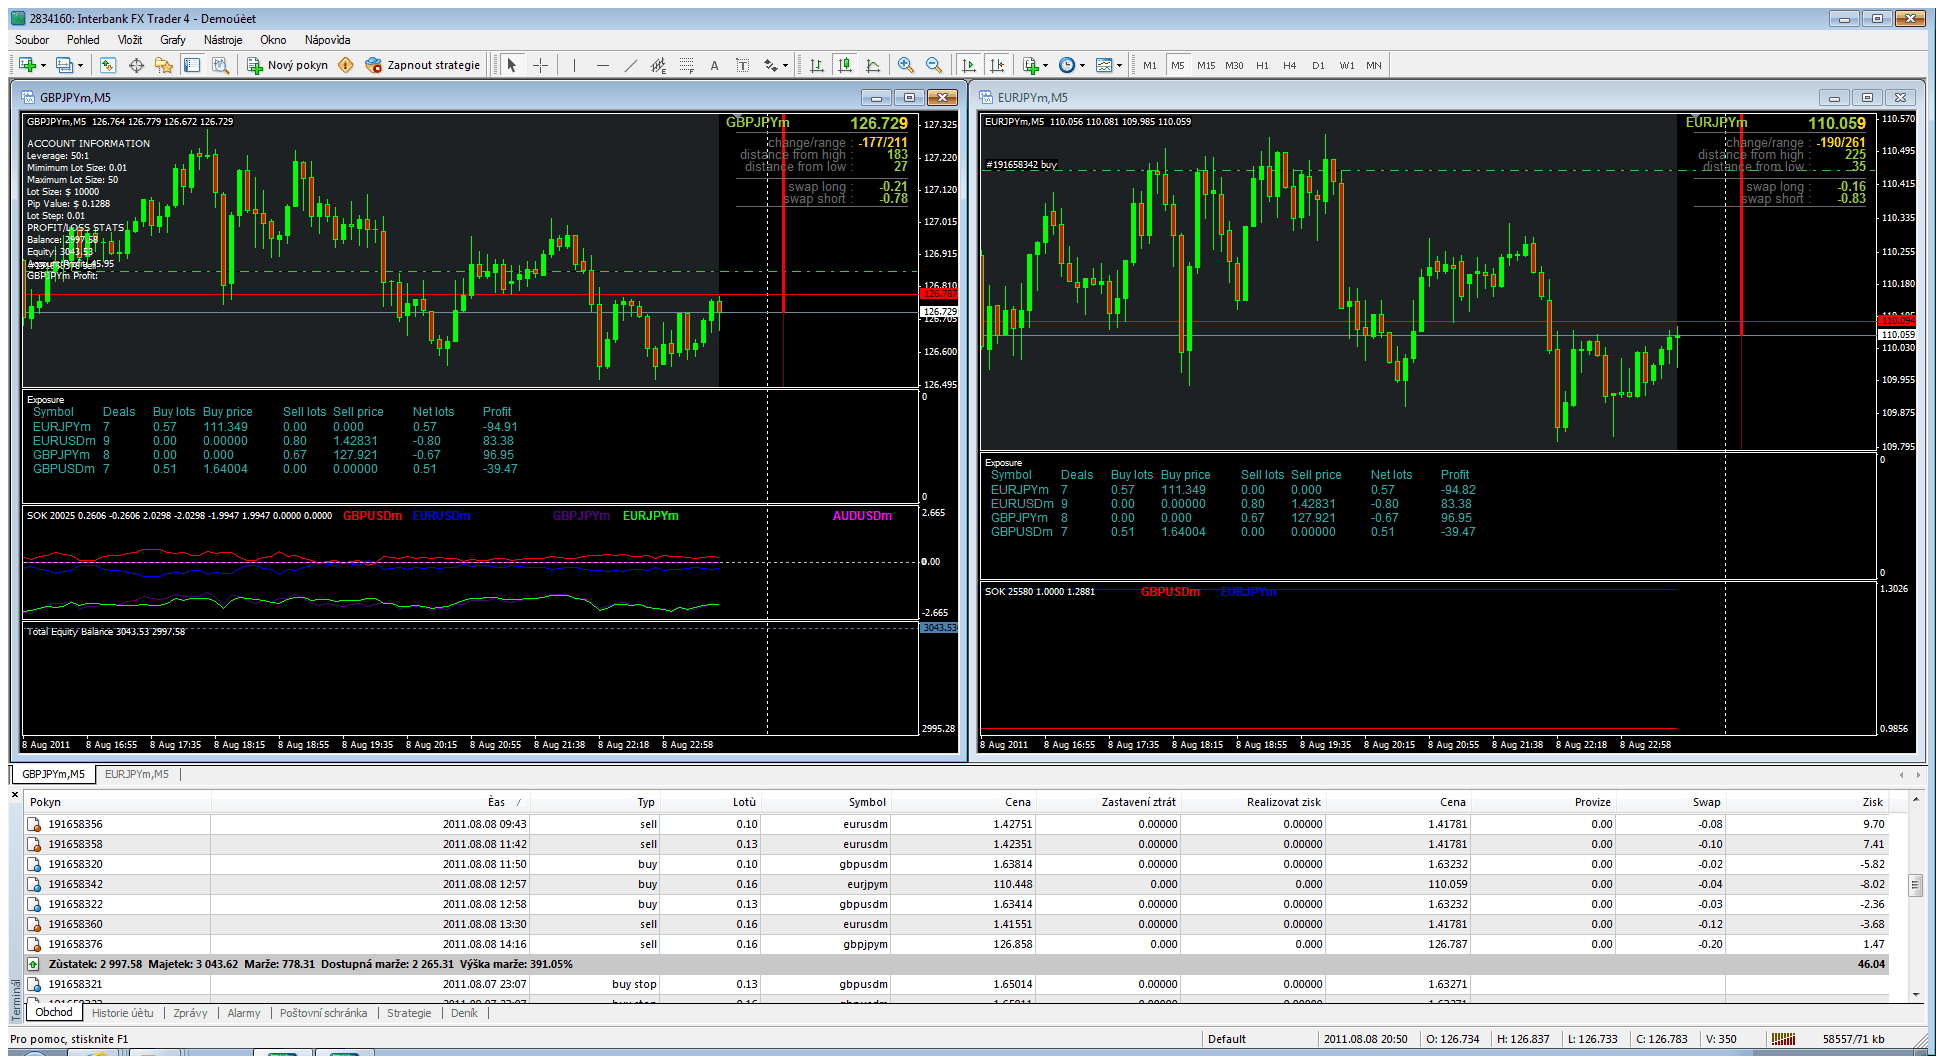The image size is (1936, 1056).
Task: Expand the new chart dropdown arrow
Action: (43, 66)
